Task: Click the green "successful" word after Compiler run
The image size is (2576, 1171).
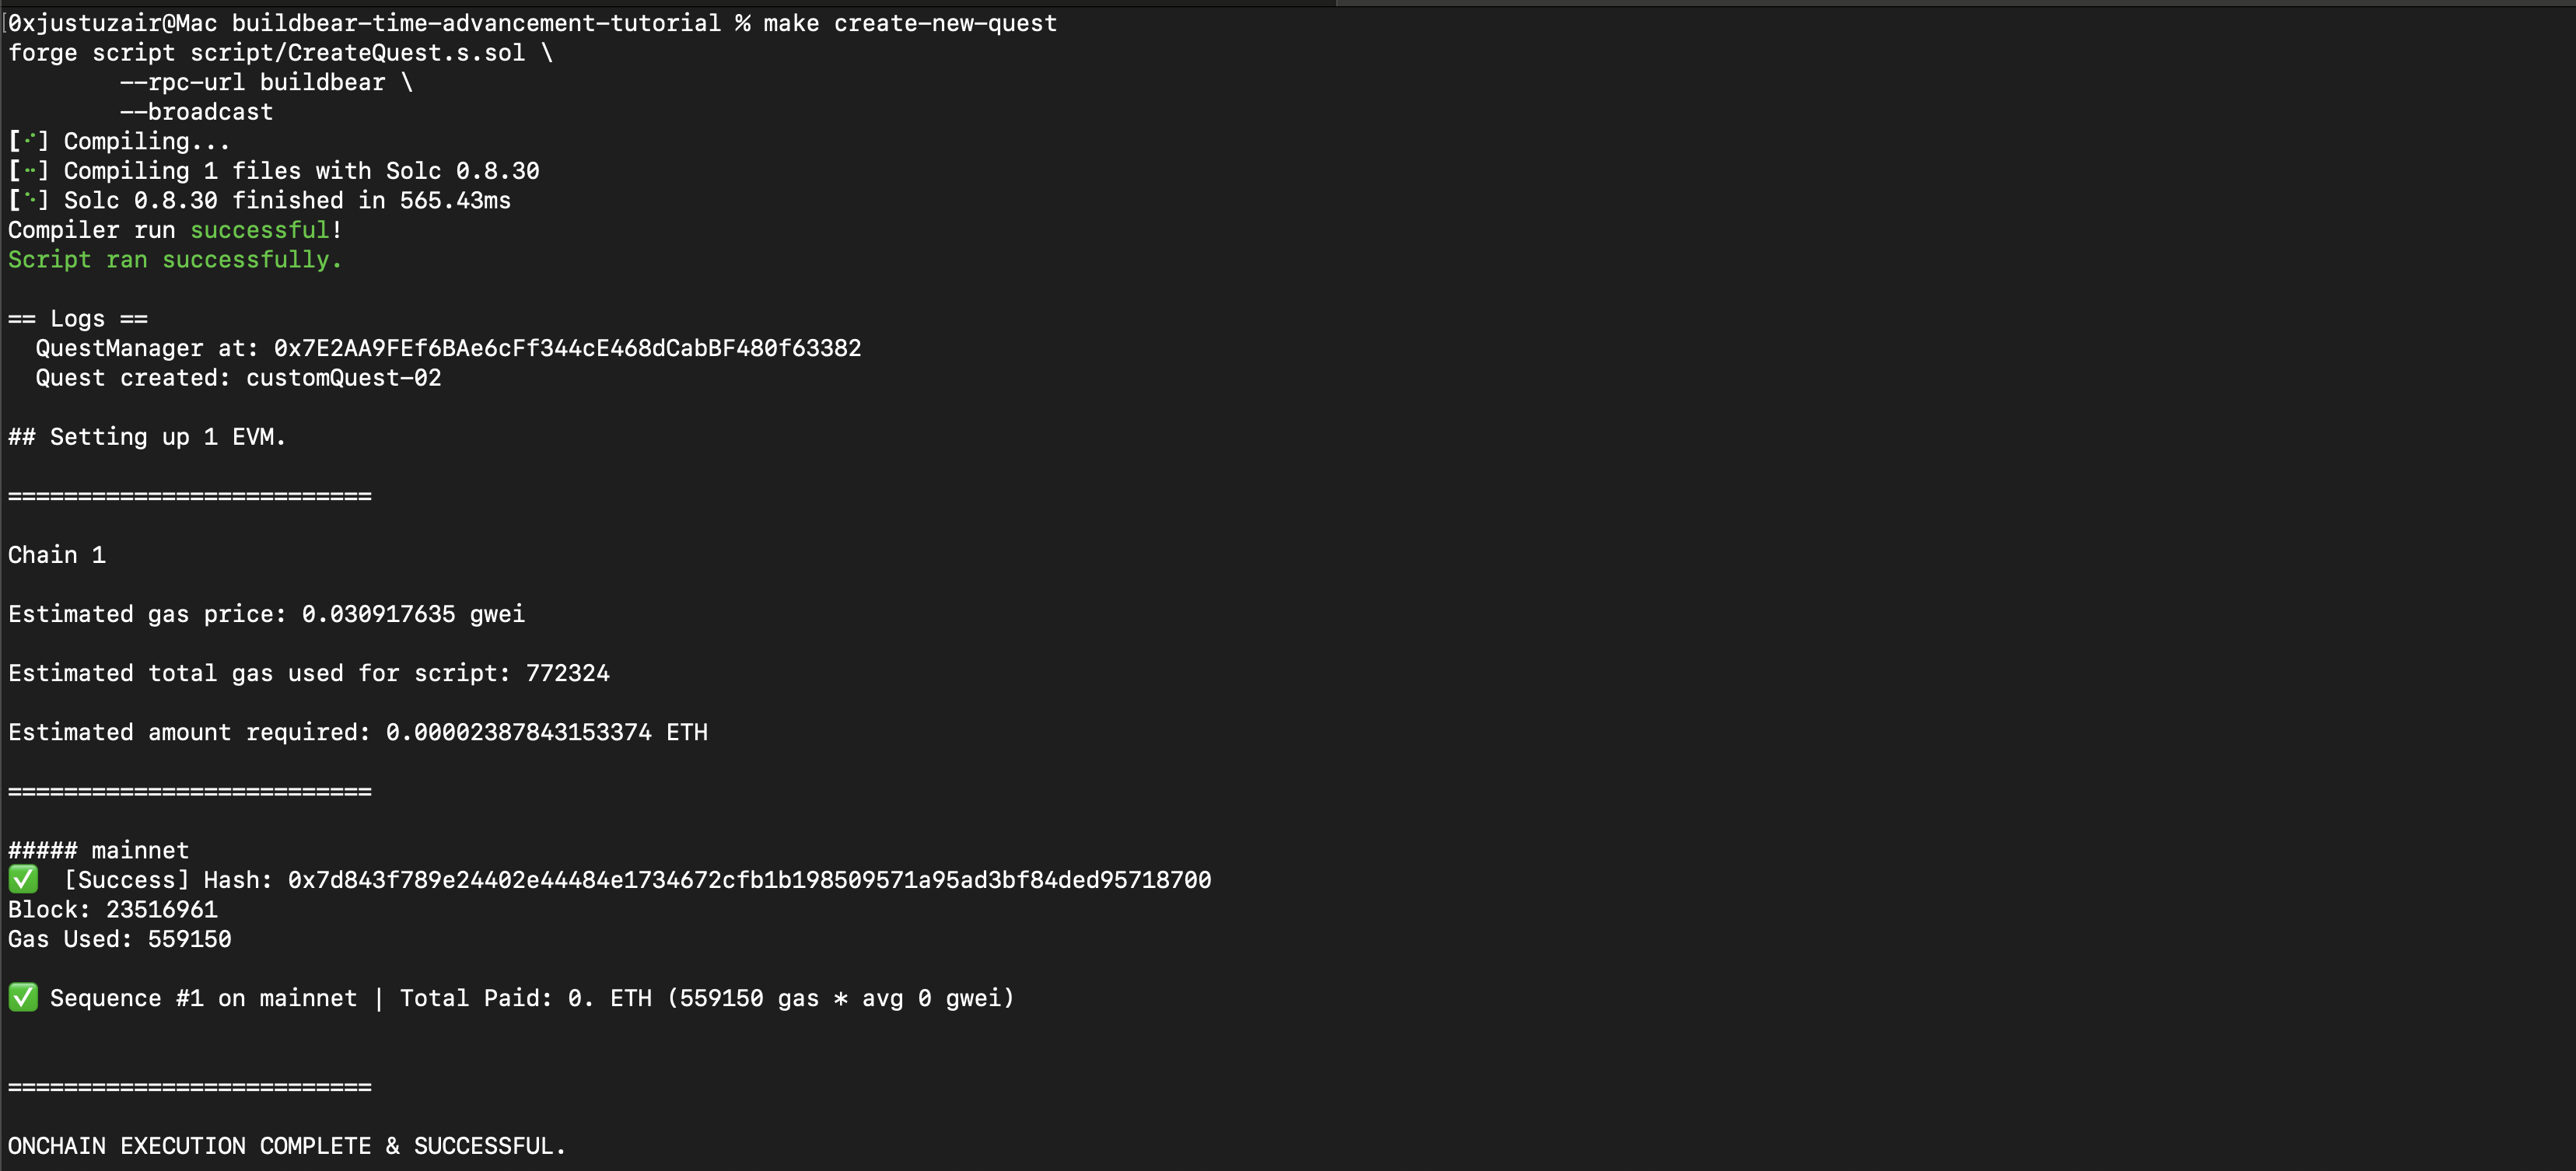Action: pyautogui.click(x=260, y=230)
